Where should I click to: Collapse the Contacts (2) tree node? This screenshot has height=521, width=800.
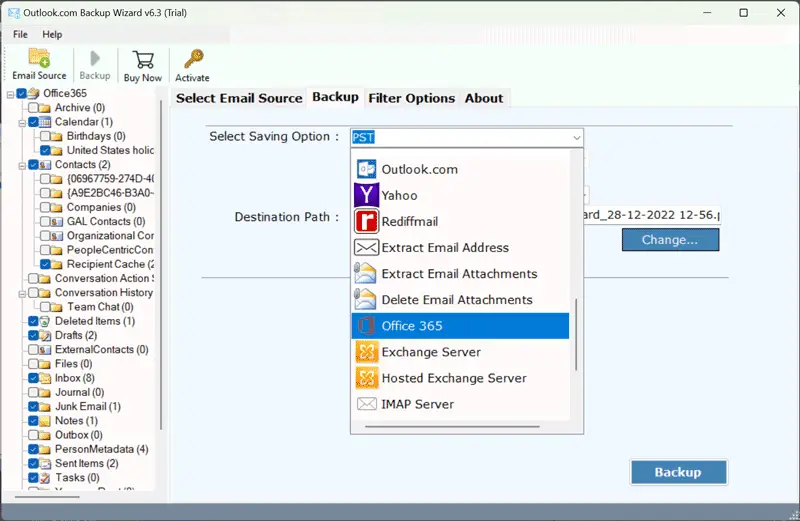click(21, 165)
